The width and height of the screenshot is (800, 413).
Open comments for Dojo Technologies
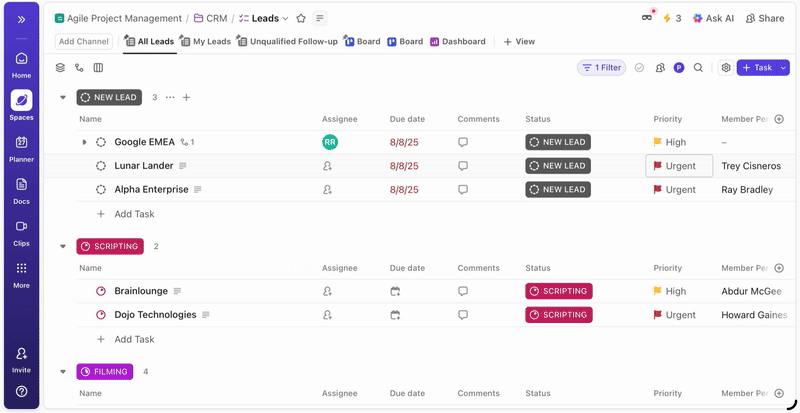[463, 315]
